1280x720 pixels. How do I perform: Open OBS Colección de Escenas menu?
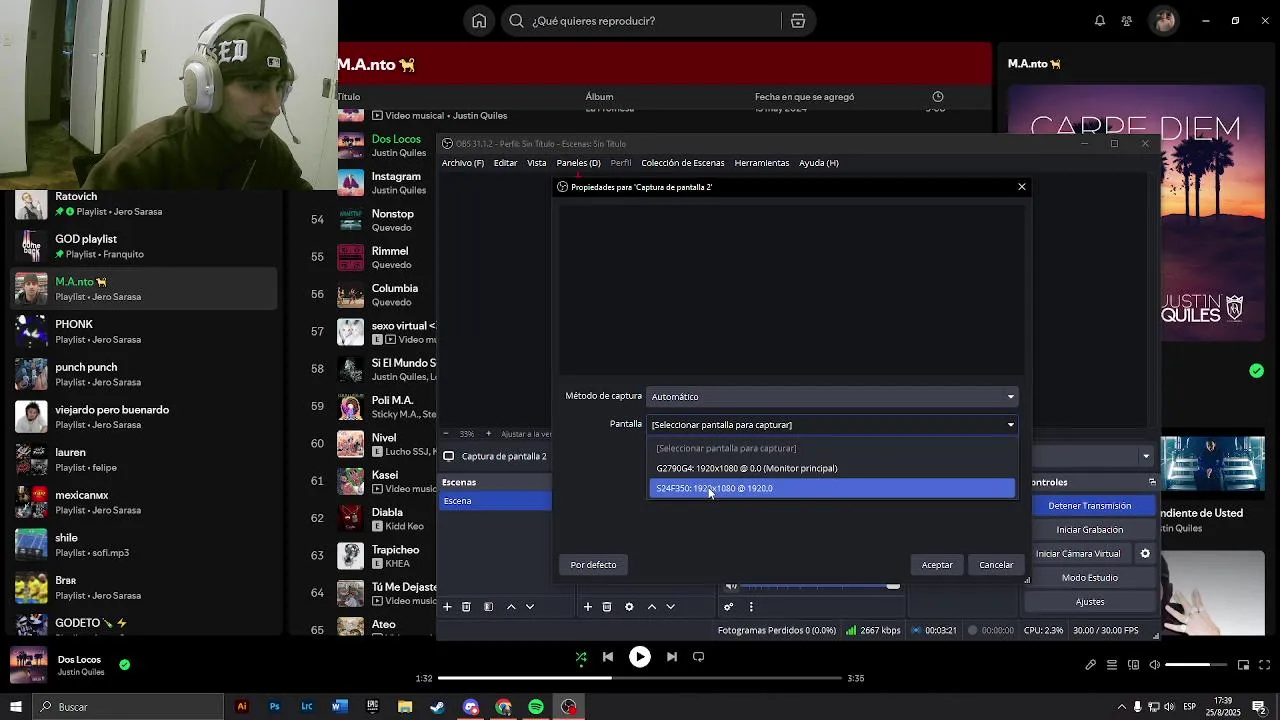[x=682, y=163]
